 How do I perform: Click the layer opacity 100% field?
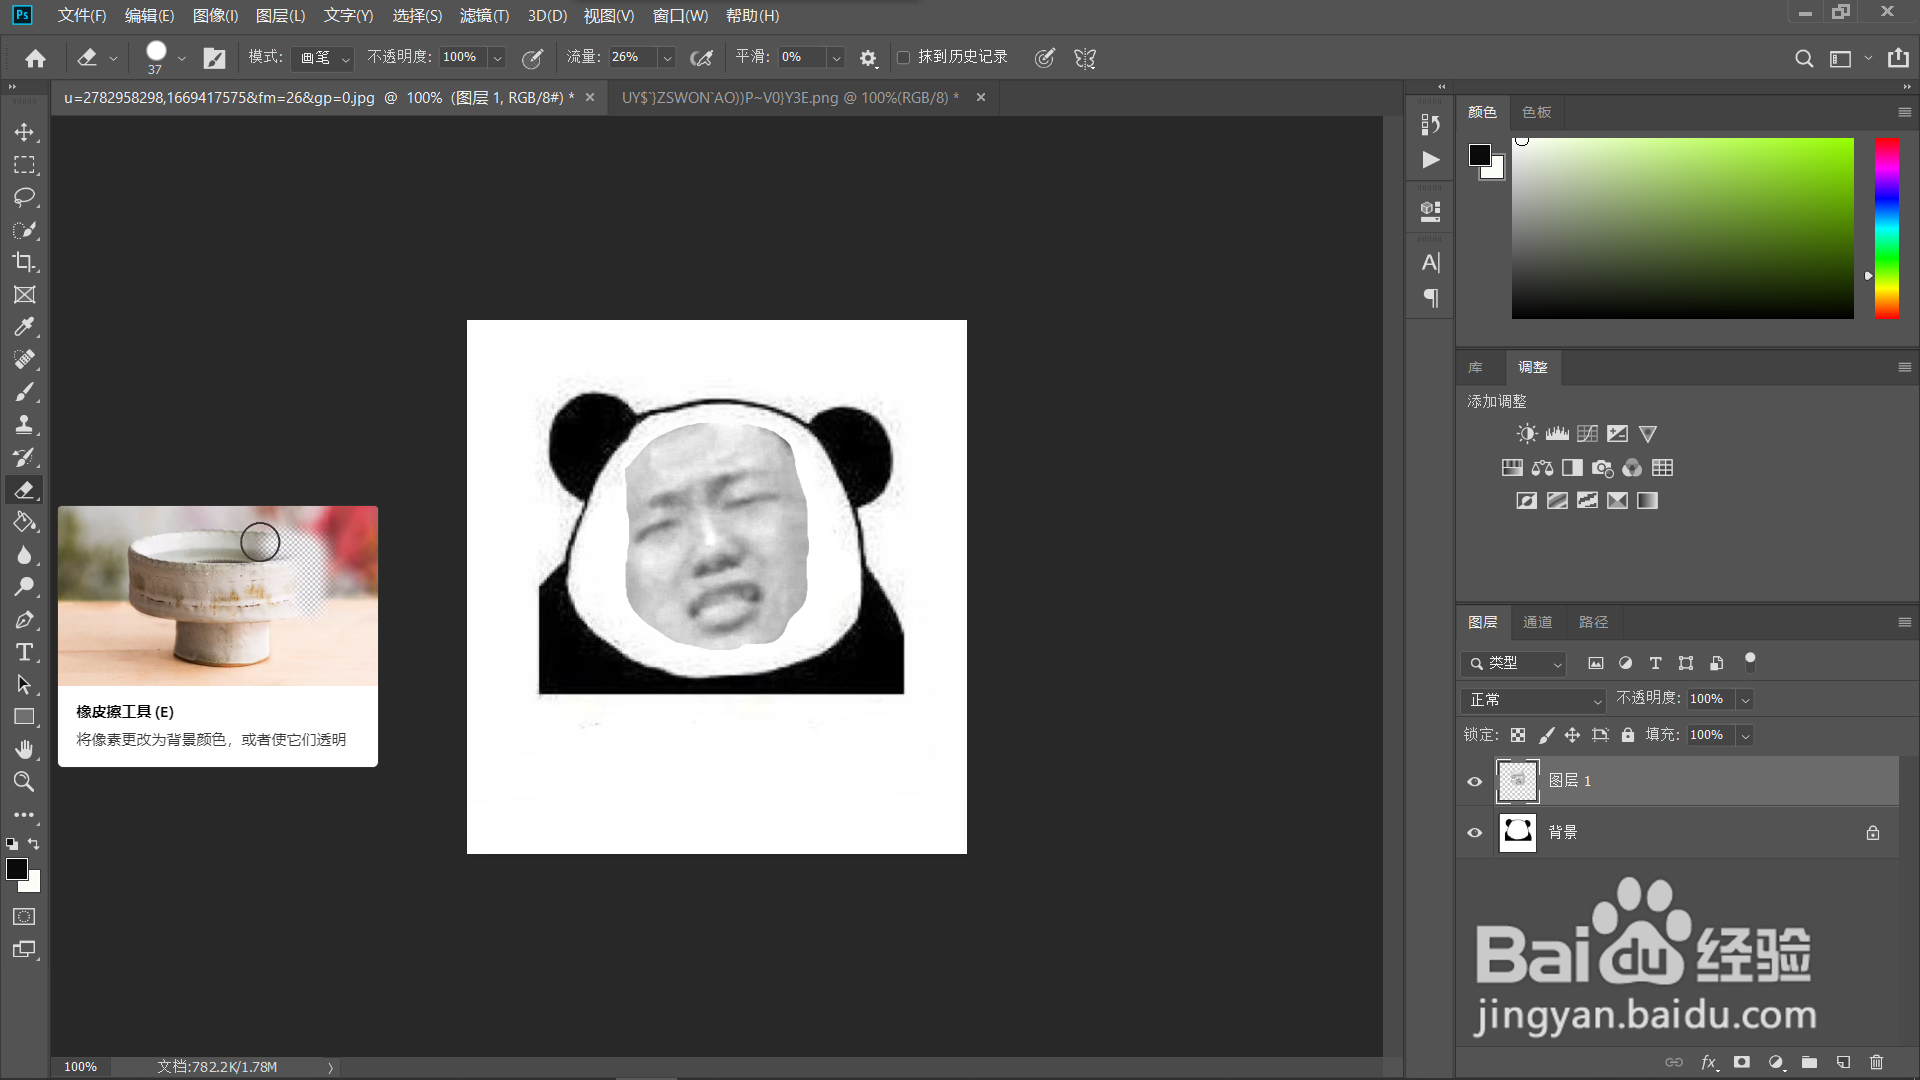[x=1708, y=699]
